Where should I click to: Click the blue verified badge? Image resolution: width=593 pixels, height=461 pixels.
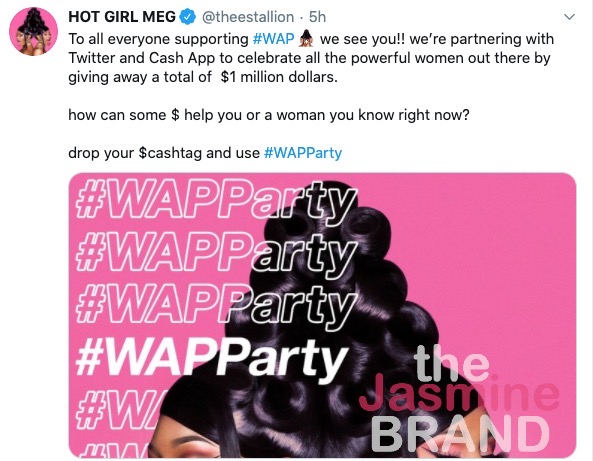(187, 17)
